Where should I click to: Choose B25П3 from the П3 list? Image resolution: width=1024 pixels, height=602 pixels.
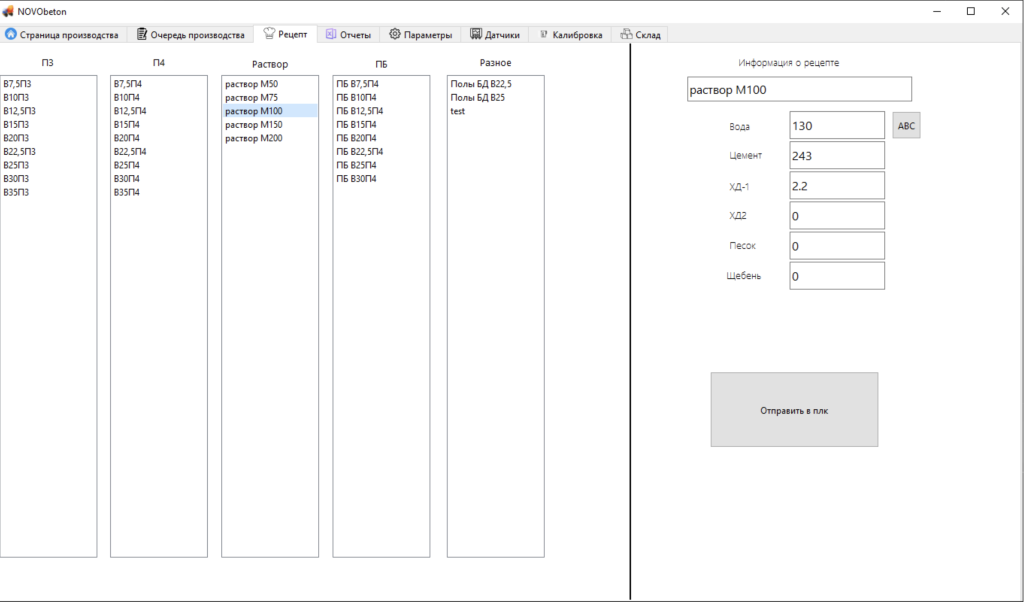tap(16, 165)
